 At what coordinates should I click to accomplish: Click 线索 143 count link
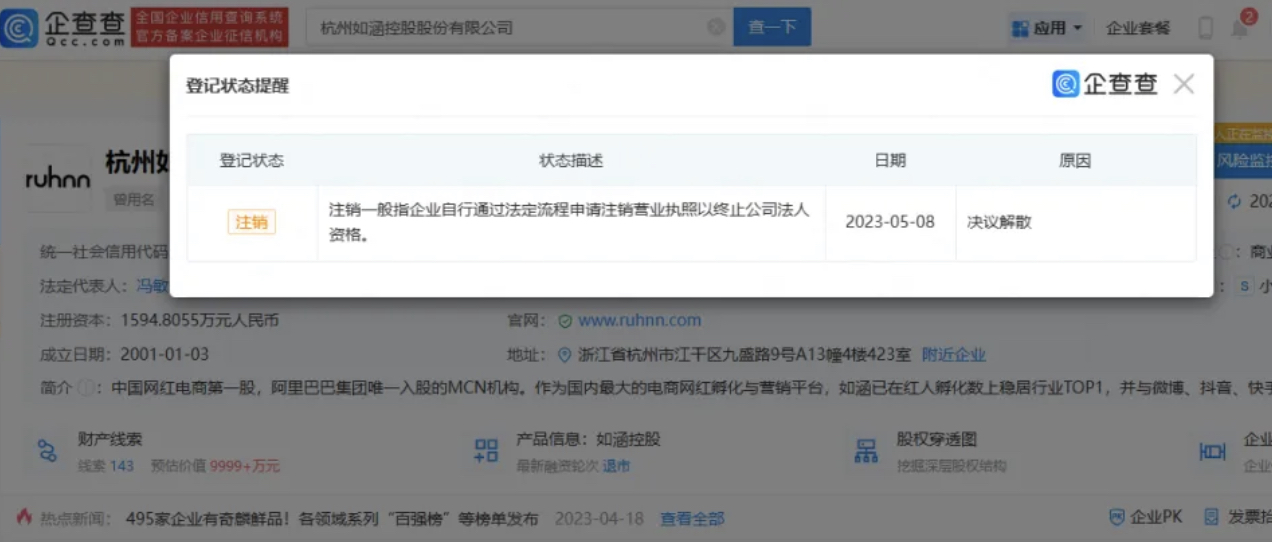point(106,466)
